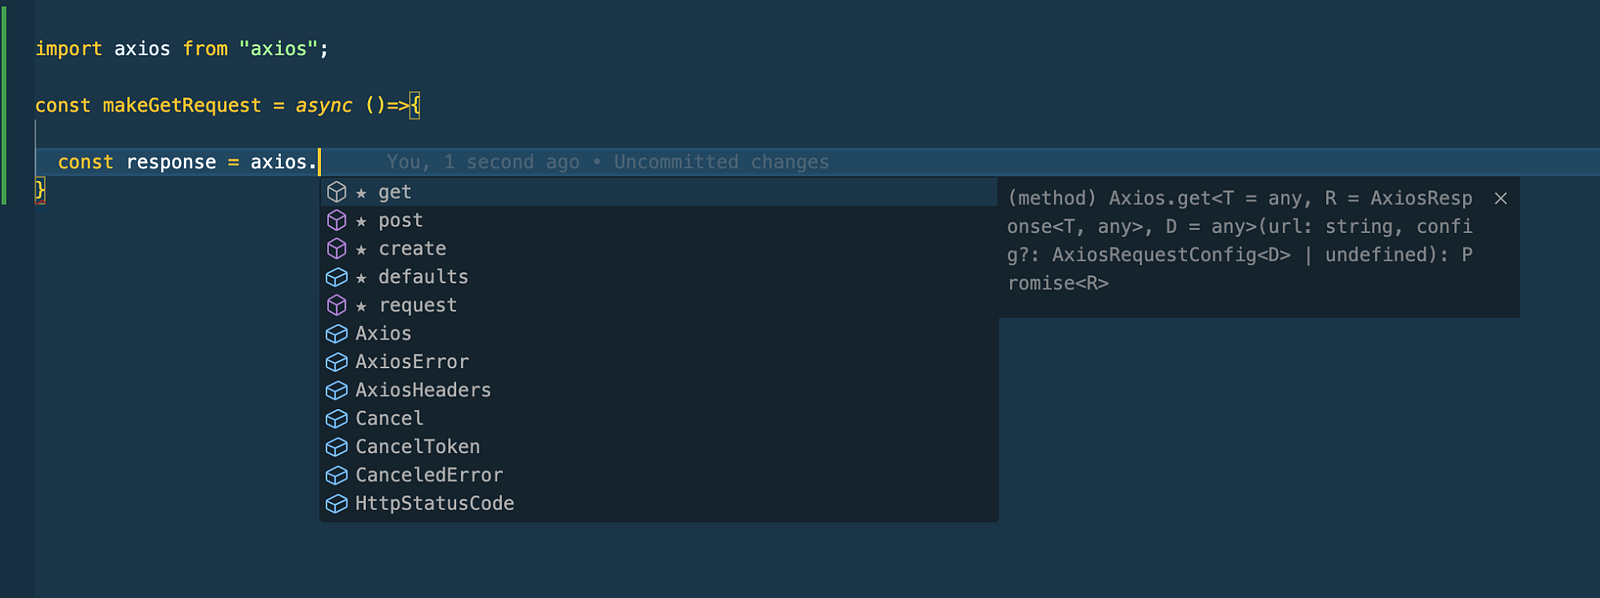Select CancelToken in the suggestion list
Image resolution: width=1600 pixels, height=598 pixels.
(658, 447)
